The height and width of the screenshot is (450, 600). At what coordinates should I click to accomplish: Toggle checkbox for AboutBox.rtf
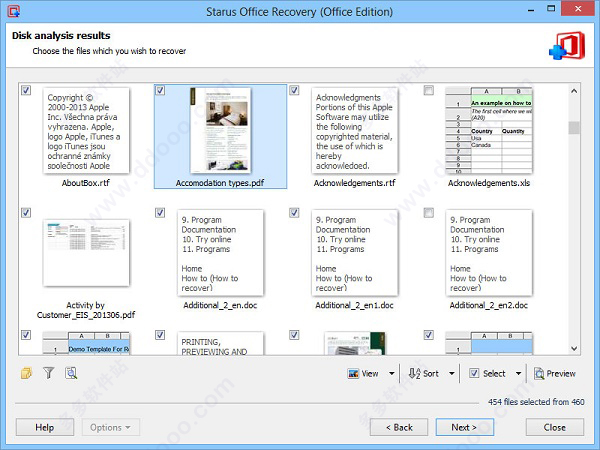click(26, 90)
